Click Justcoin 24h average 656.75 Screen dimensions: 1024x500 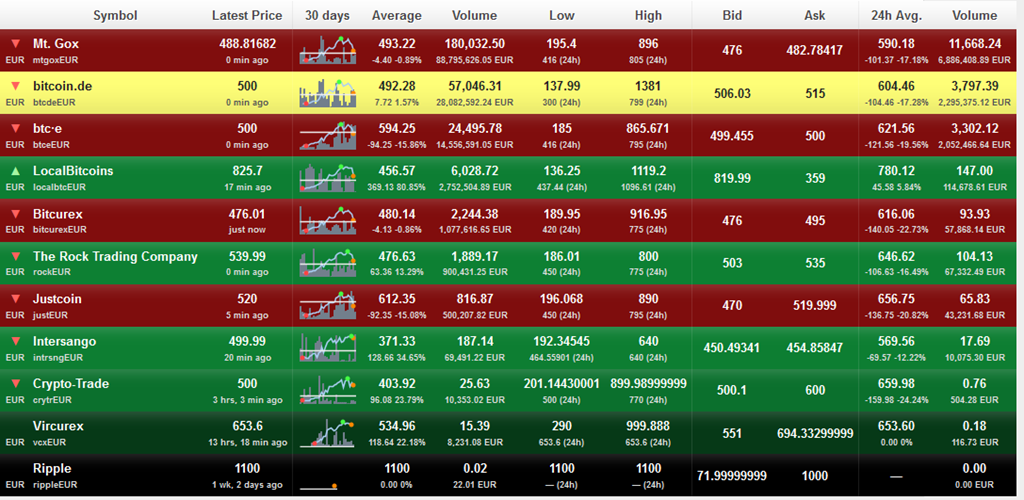click(x=896, y=298)
